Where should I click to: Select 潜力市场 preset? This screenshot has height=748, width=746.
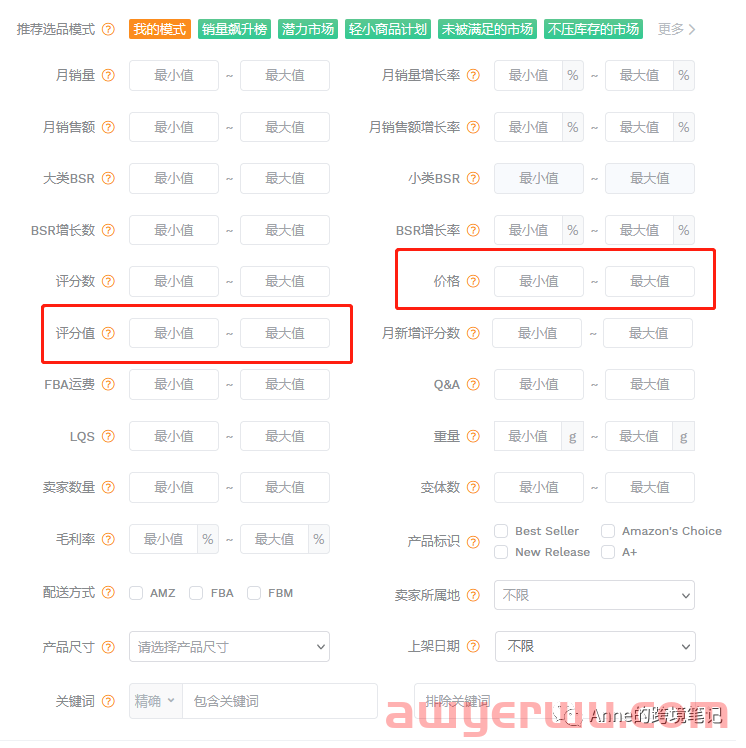[x=308, y=29]
